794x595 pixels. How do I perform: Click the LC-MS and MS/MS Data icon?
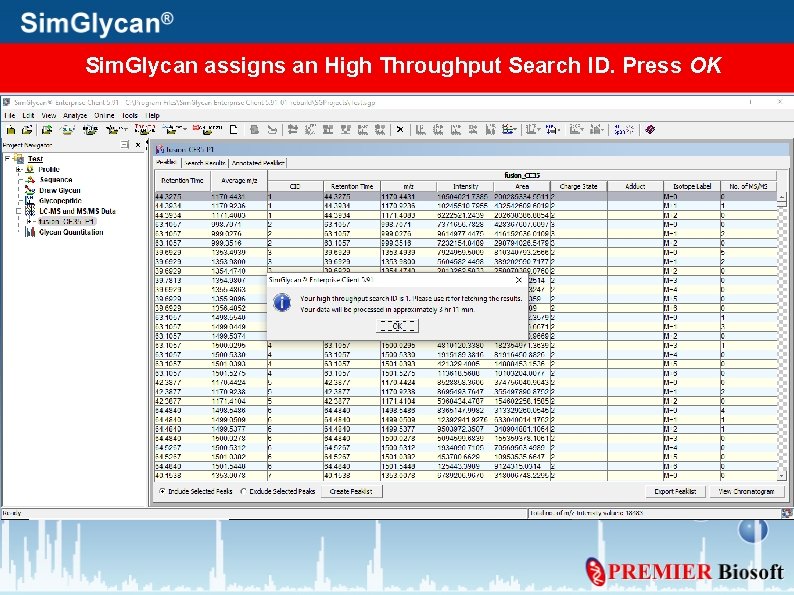(x=30, y=211)
